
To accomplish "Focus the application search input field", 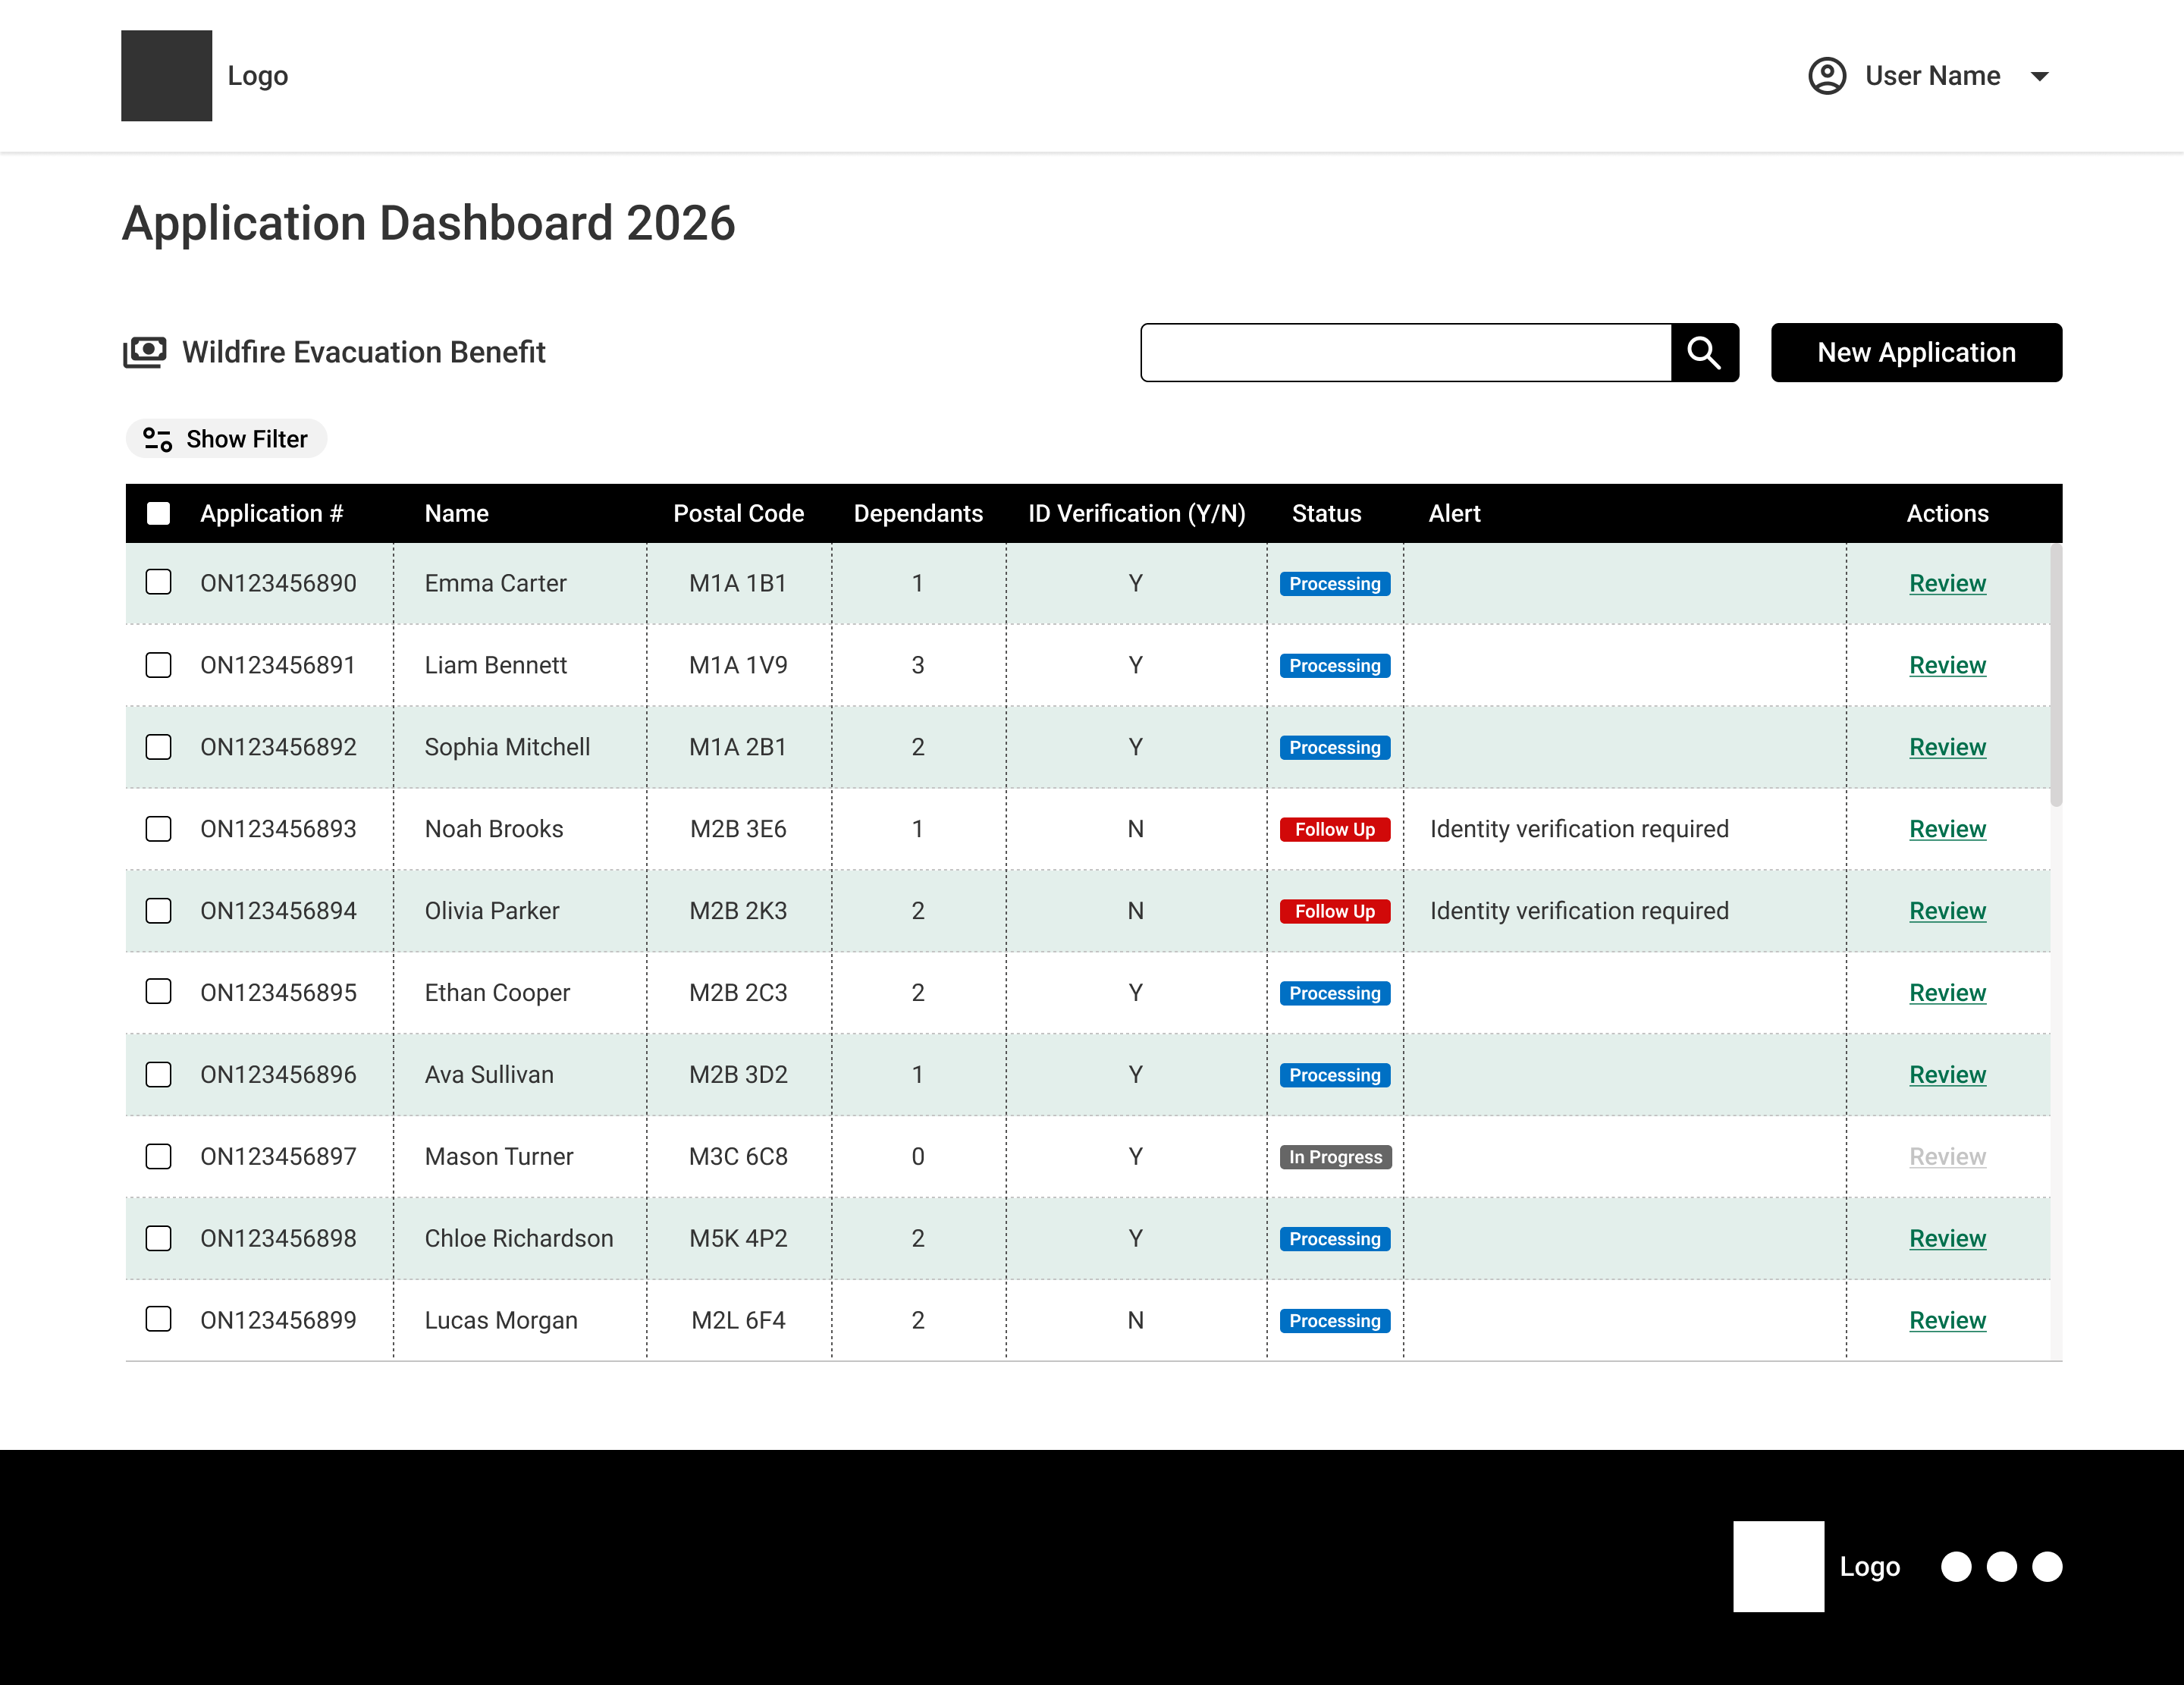I will tap(1406, 352).
